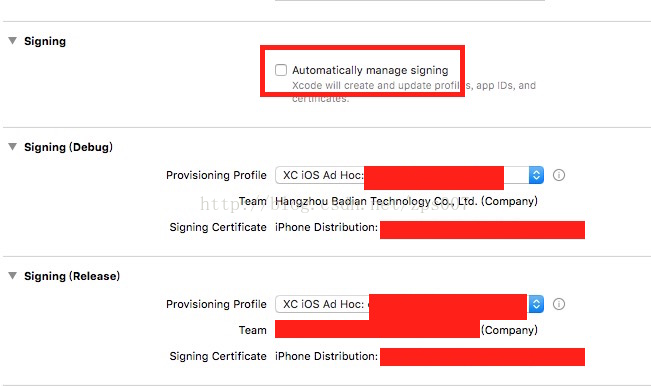Click iPhone Distribution certificate text under Release
The width and height of the screenshot is (651, 386).
(326, 357)
